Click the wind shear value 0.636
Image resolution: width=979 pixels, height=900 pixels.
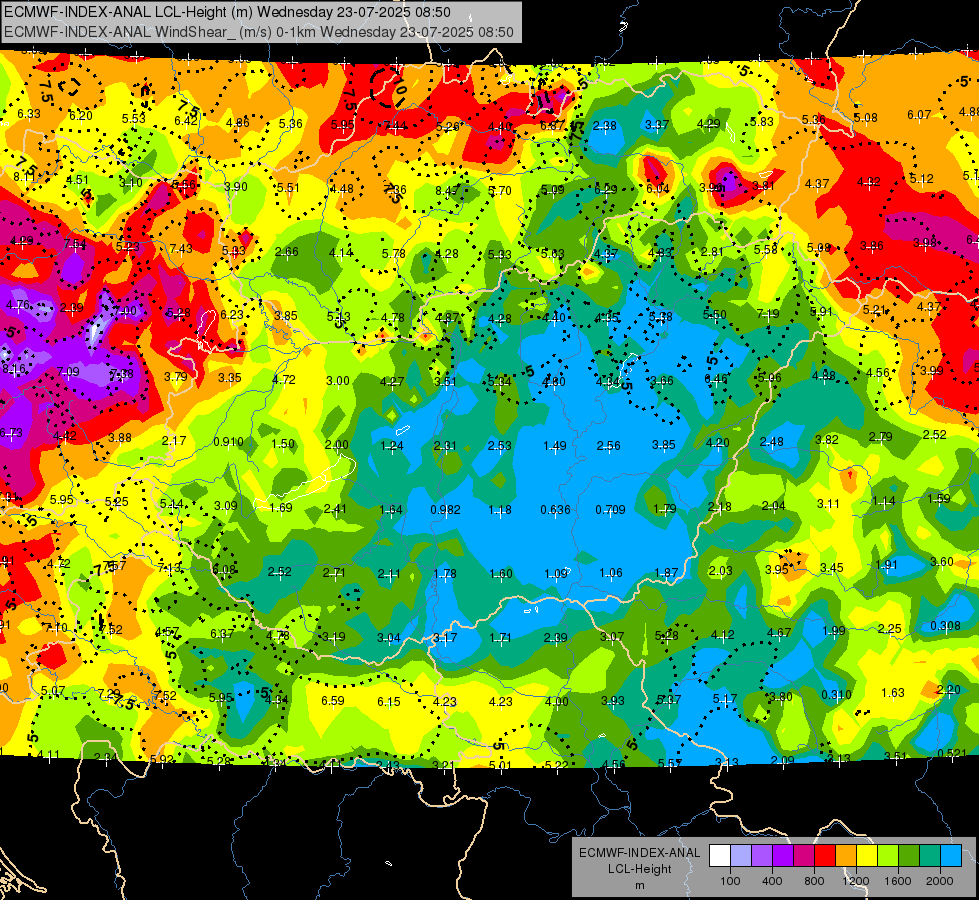tap(555, 510)
